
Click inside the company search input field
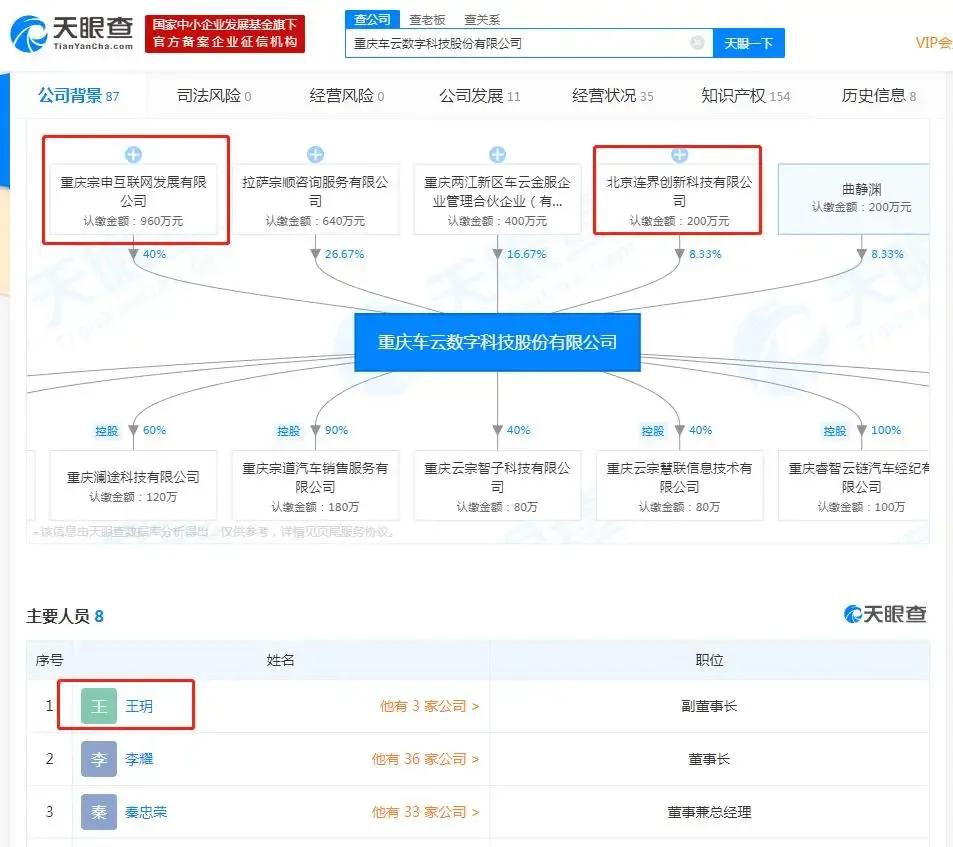pyautogui.click(x=520, y=42)
